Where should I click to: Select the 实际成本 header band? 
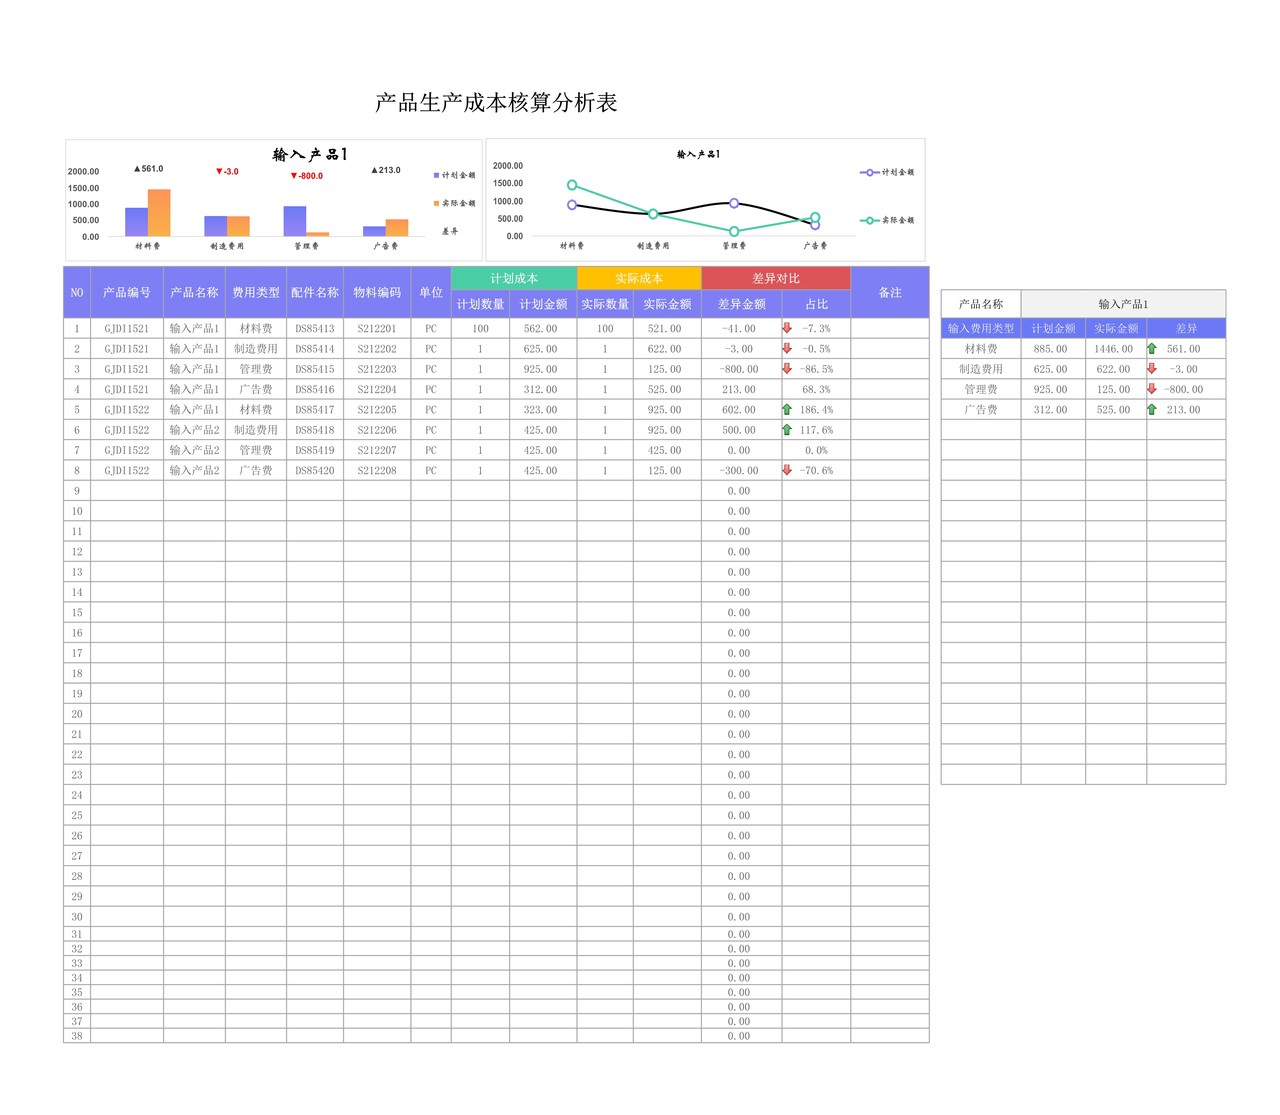(x=640, y=278)
